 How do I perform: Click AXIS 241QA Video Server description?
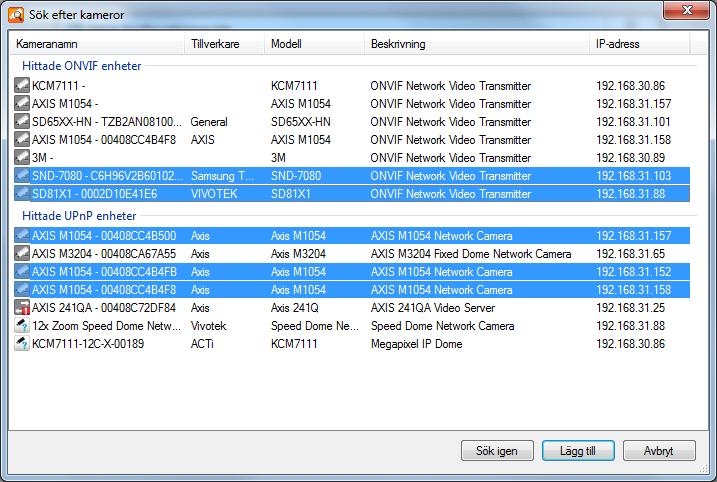pyautogui.click(x=433, y=308)
